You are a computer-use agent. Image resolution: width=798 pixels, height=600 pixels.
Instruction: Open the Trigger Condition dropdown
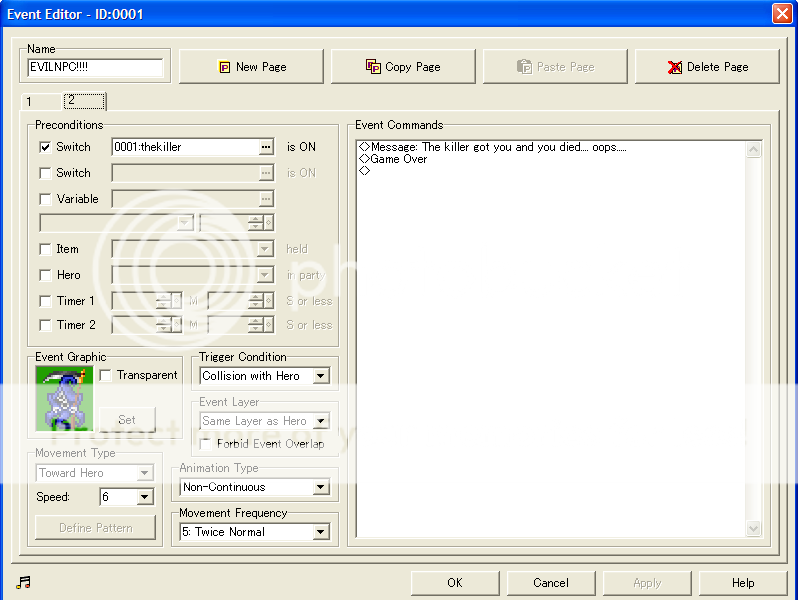click(x=320, y=377)
